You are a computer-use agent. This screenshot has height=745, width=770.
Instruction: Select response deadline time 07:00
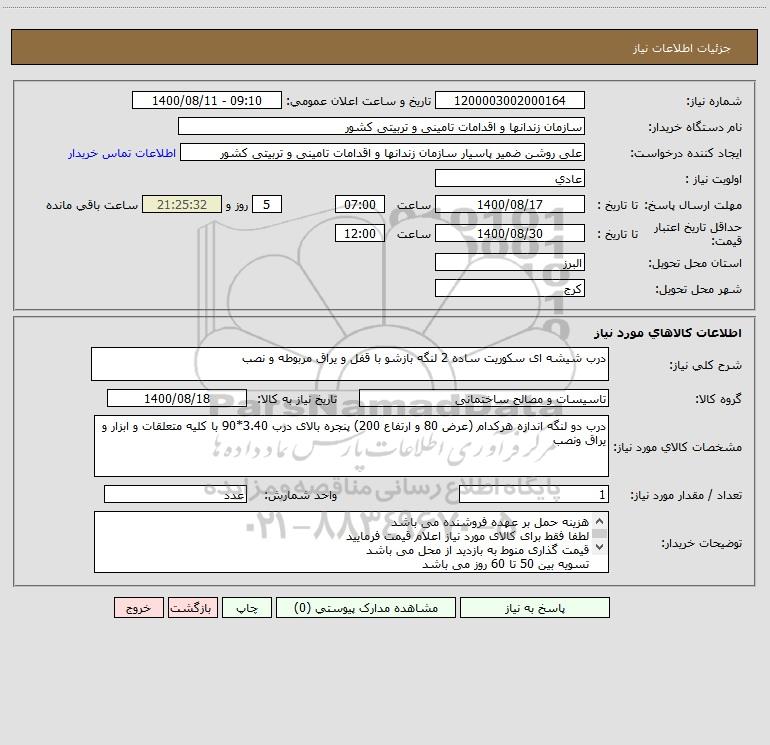(359, 204)
